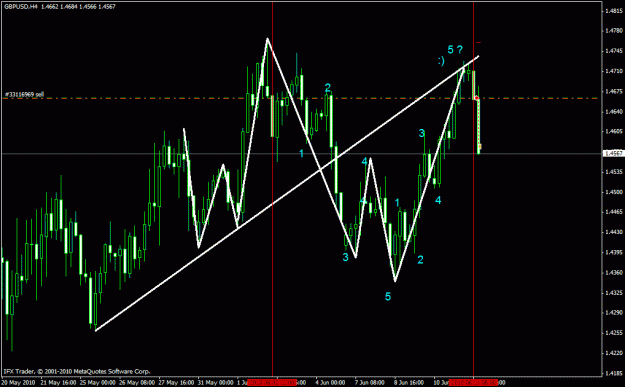Click the 1.4430 price axis label

coord(614,232)
